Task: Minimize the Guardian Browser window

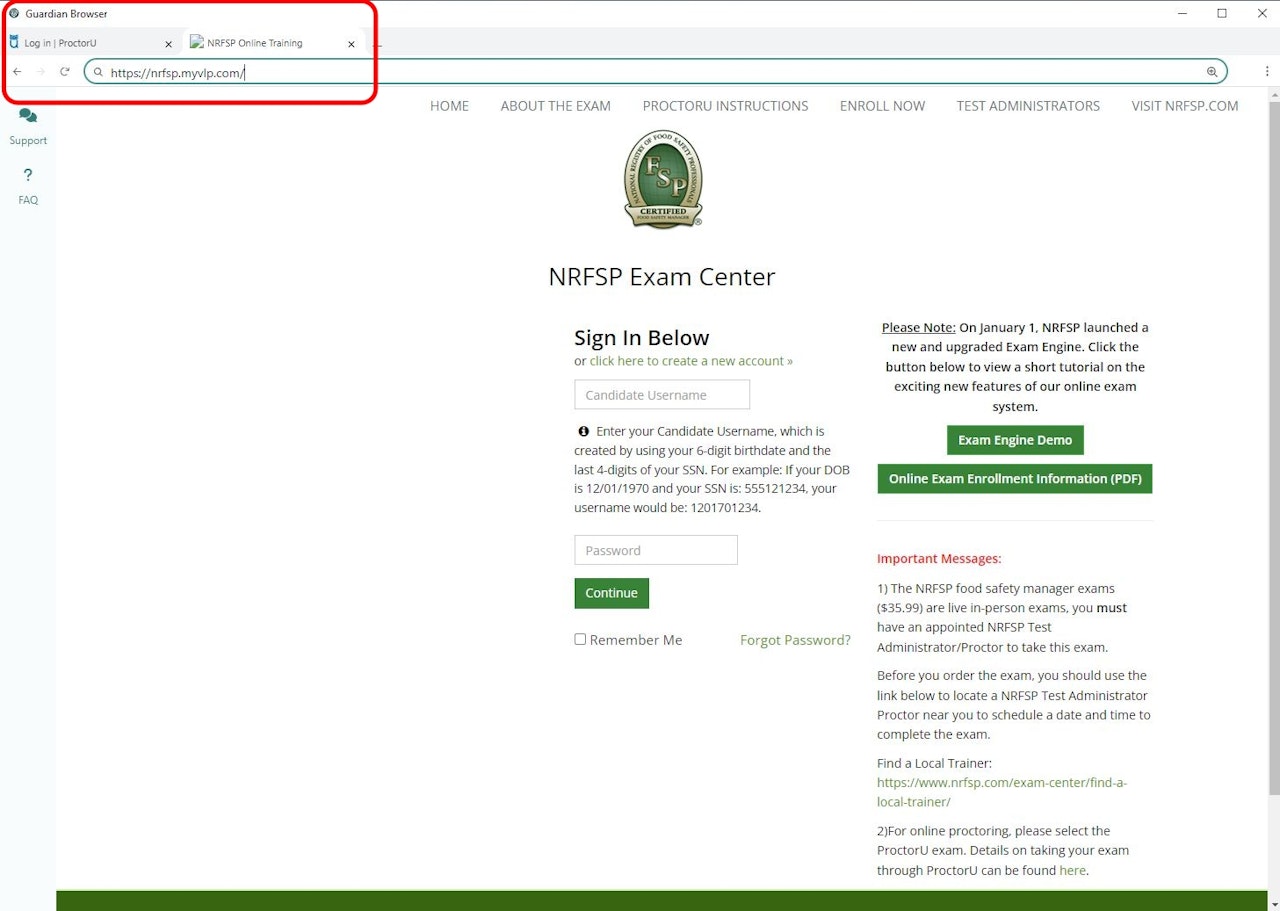Action: (1183, 13)
